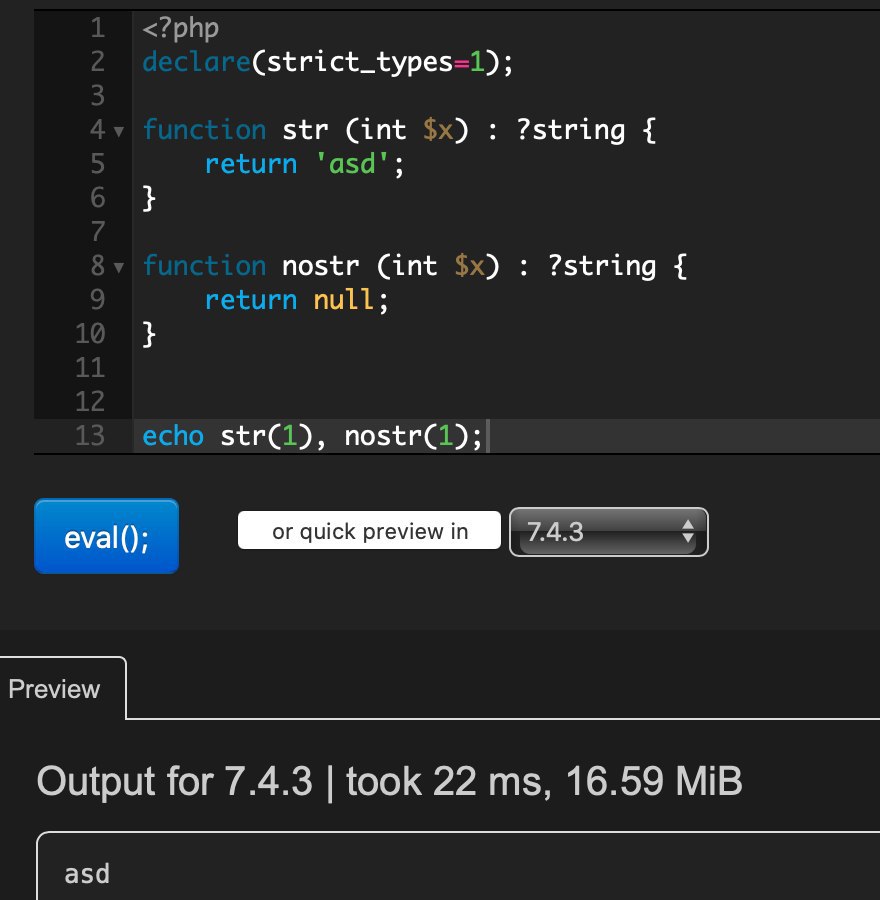Image resolution: width=880 pixels, height=900 pixels.
Task: Place cursor on line 13 echo statement
Action: coord(312,436)
